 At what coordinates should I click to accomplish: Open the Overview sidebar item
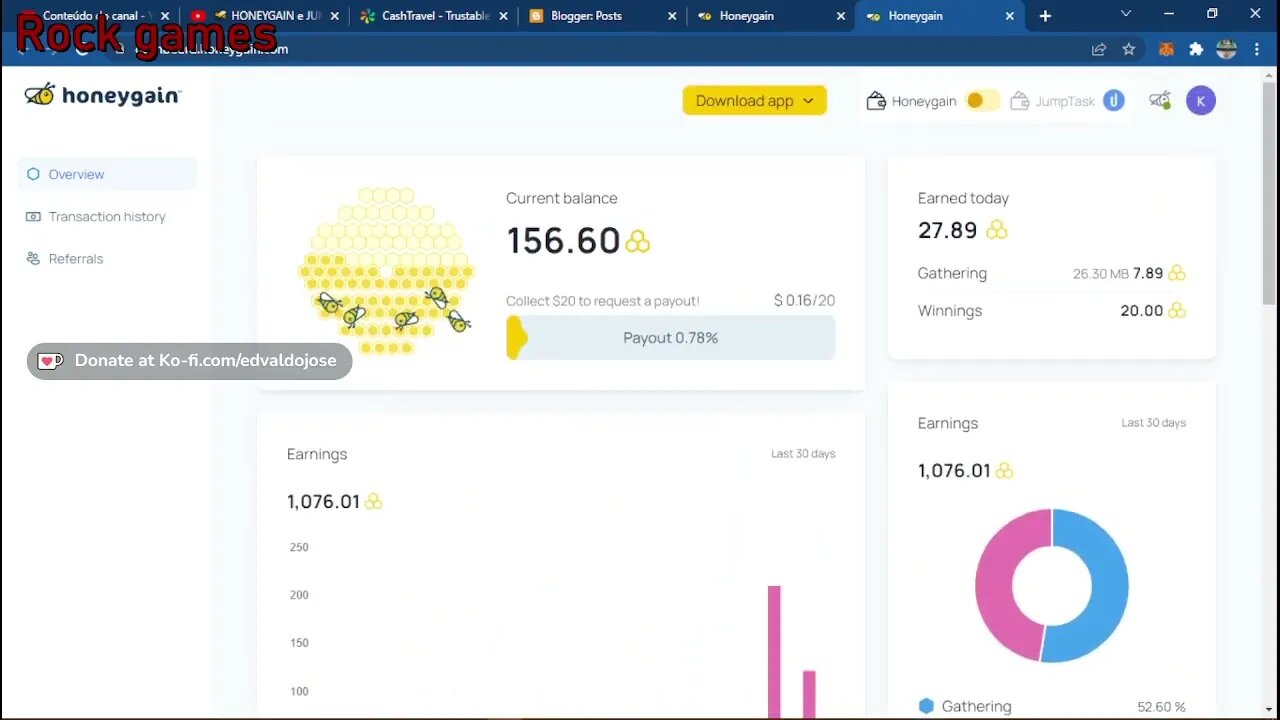(107, 174)
